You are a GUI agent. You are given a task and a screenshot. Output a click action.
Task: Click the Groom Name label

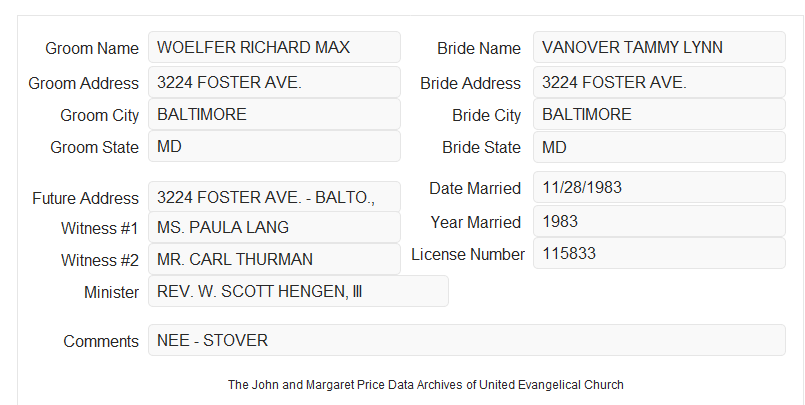click(92, 48)
